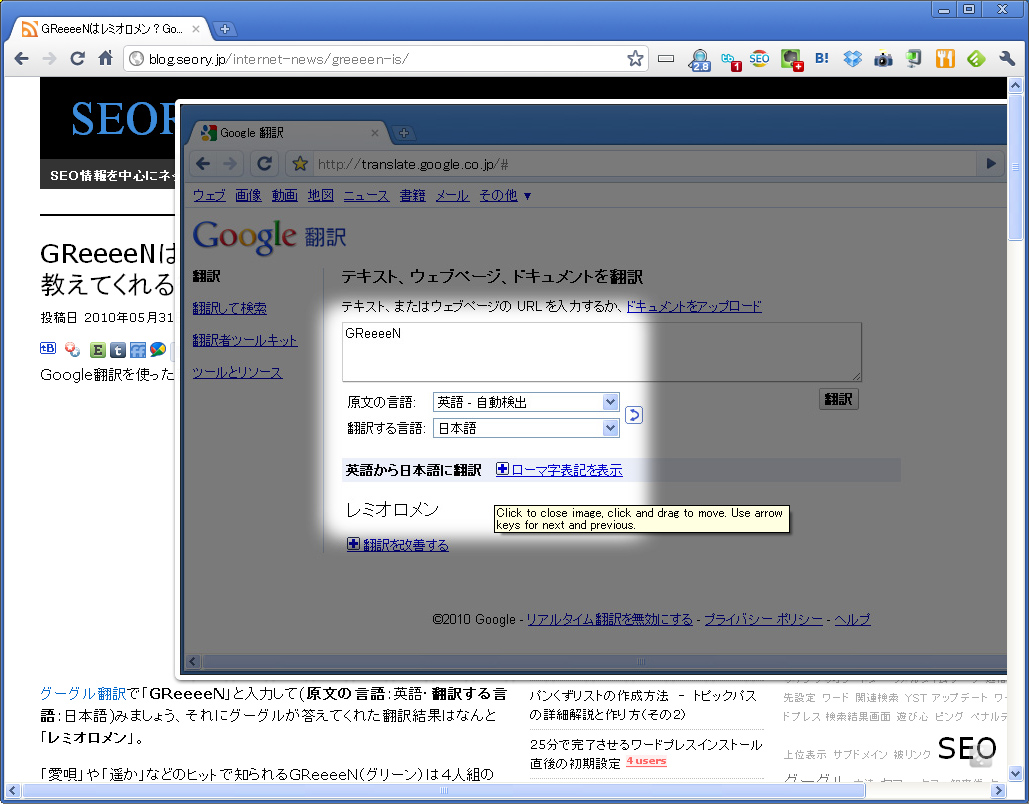Expand the 翻訳する言語 target language dropdown

coord(526,428)
